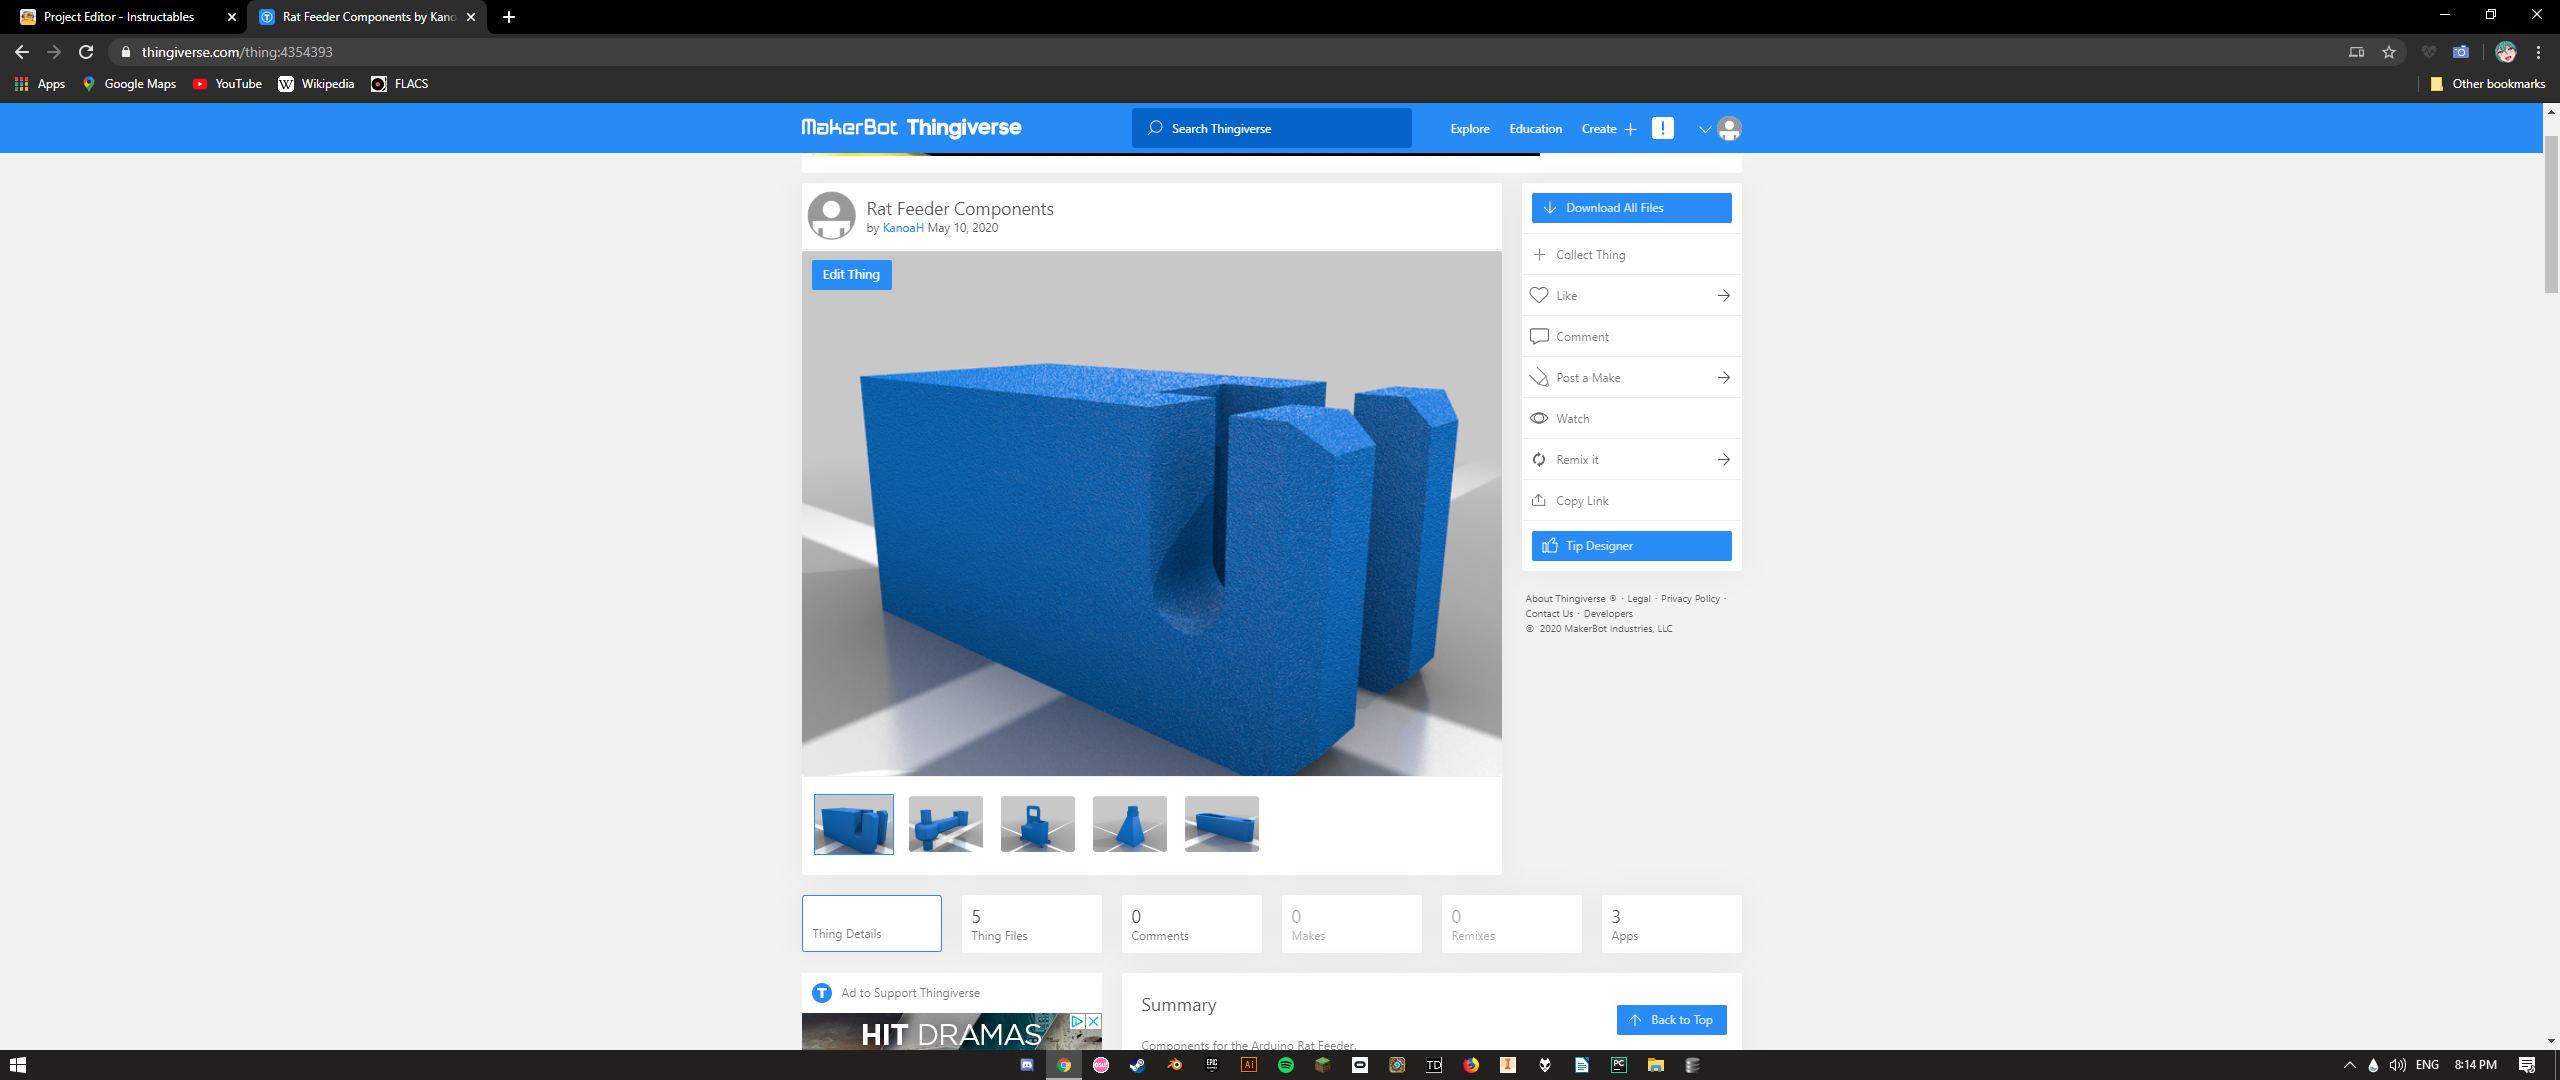The height and width of the screenshot is (1080, 2560).
Task: Click Download All Files button
Action: (x=1632, y=208)
